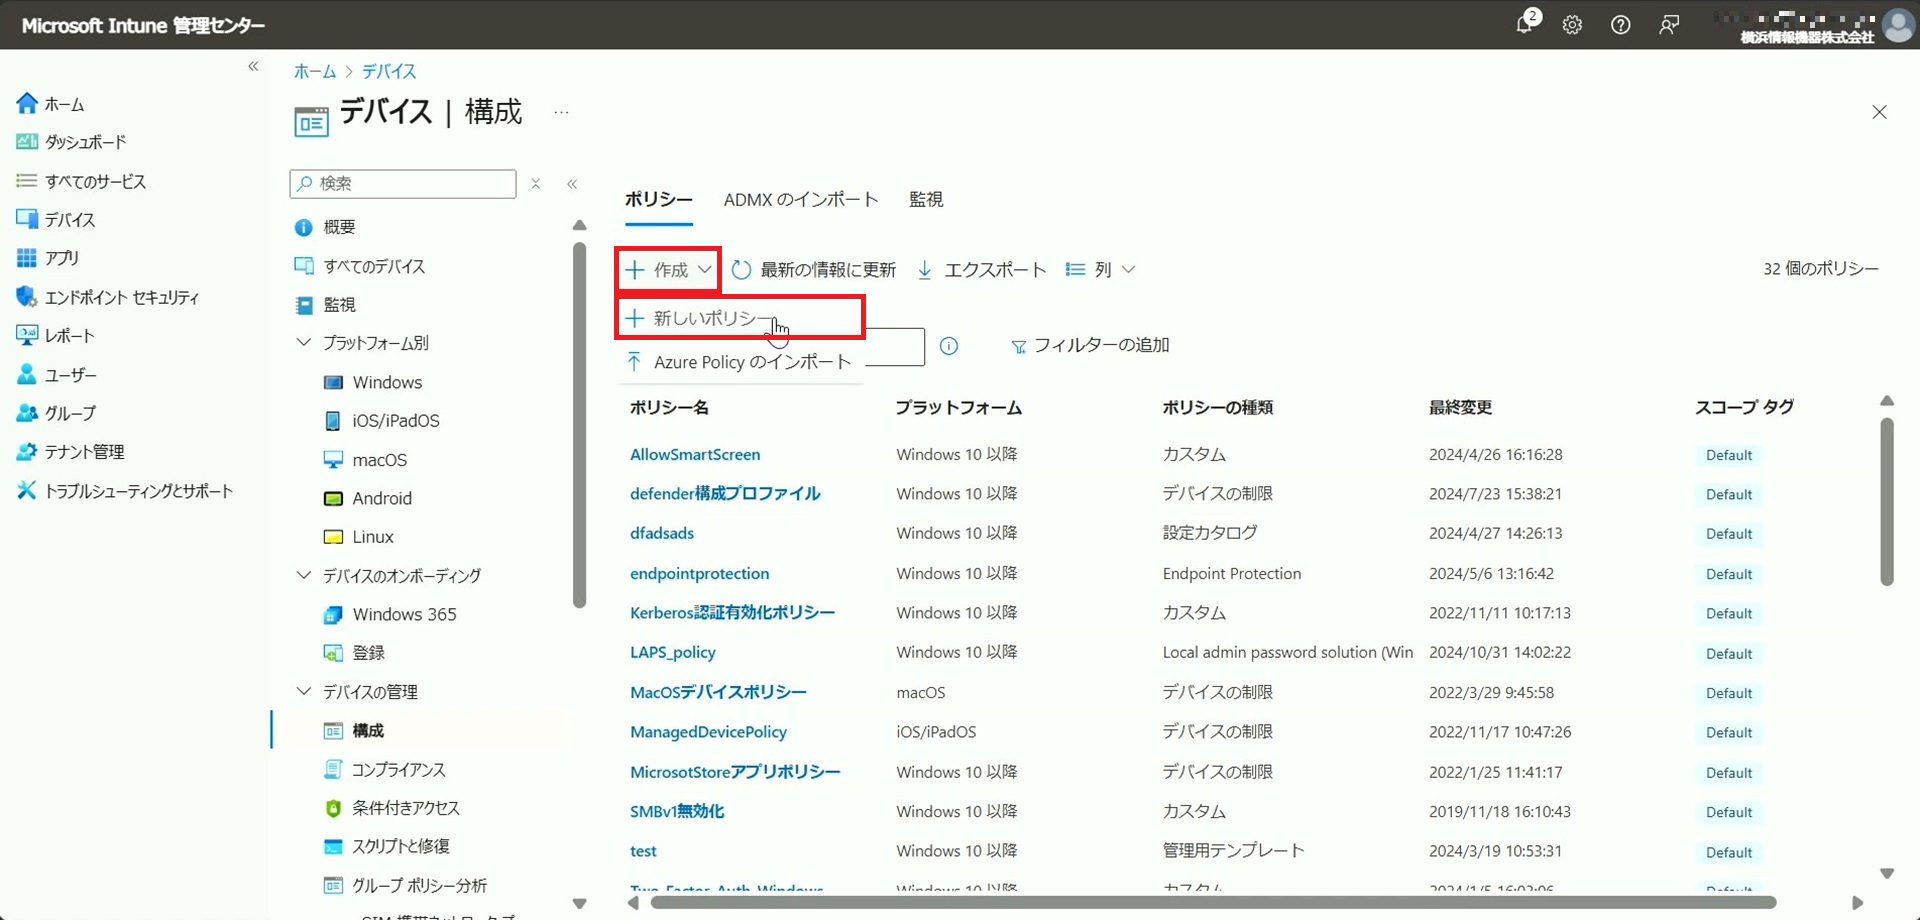This screenshot has height=920, width=1920.
Task: Select Windows platform in device menu
Action: (373, 382)
